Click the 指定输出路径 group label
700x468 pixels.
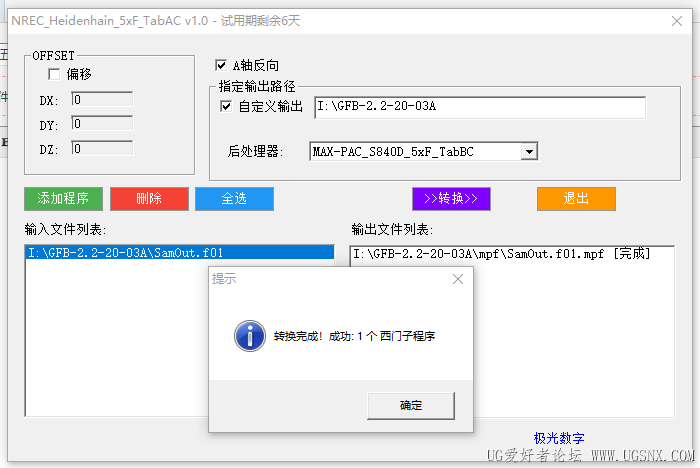257,86
